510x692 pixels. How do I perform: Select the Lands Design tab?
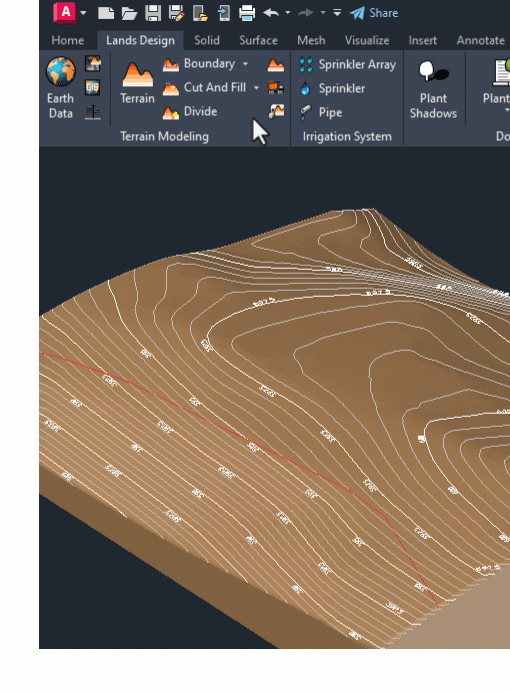pyautogui.click(x=140, y=40)
